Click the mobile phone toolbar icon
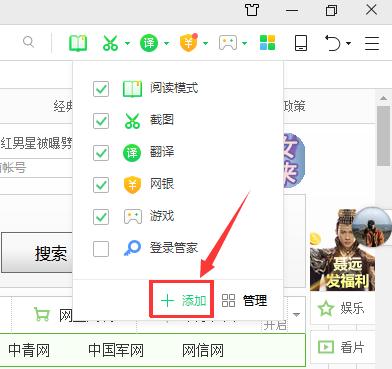This screenshot has width=392, height=369. pos(301,43)
